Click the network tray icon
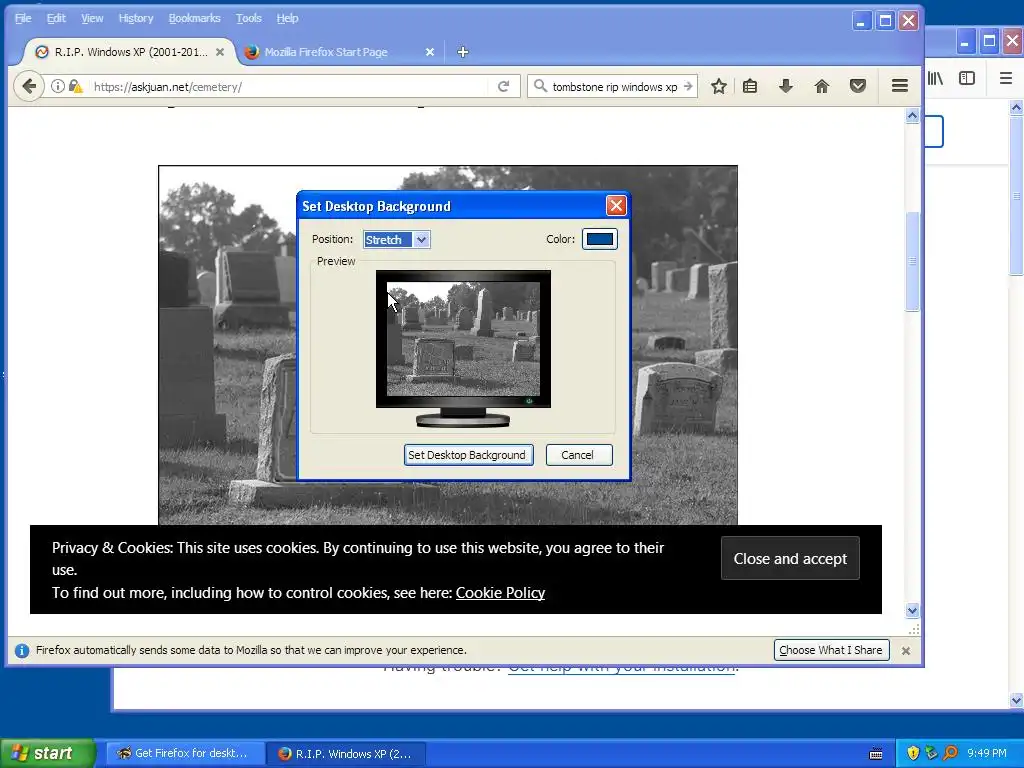The height and width of the screenshot is (768, 1024). click(x=931, y=753)
